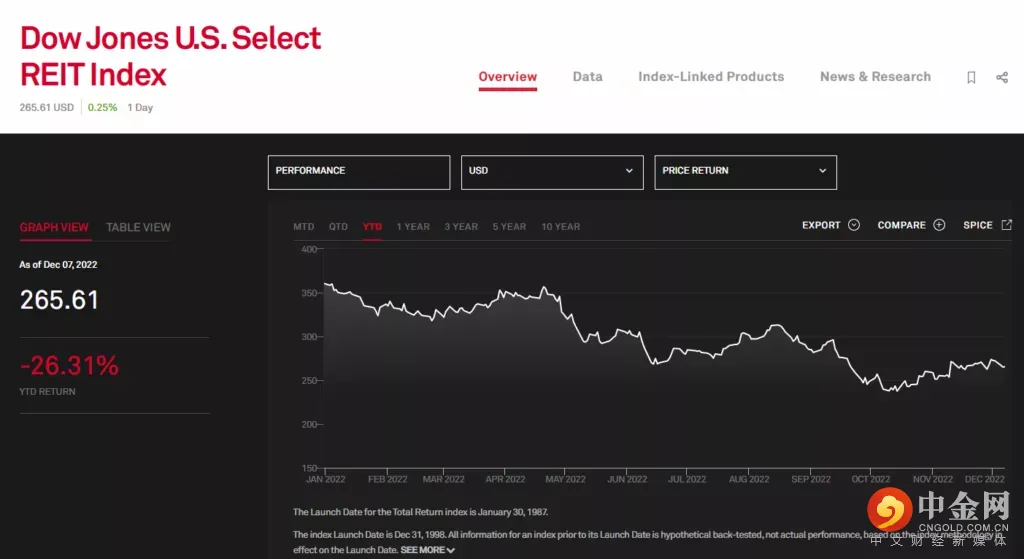
Task: Open the PERFORMANCE selector box
Action: 359,172
